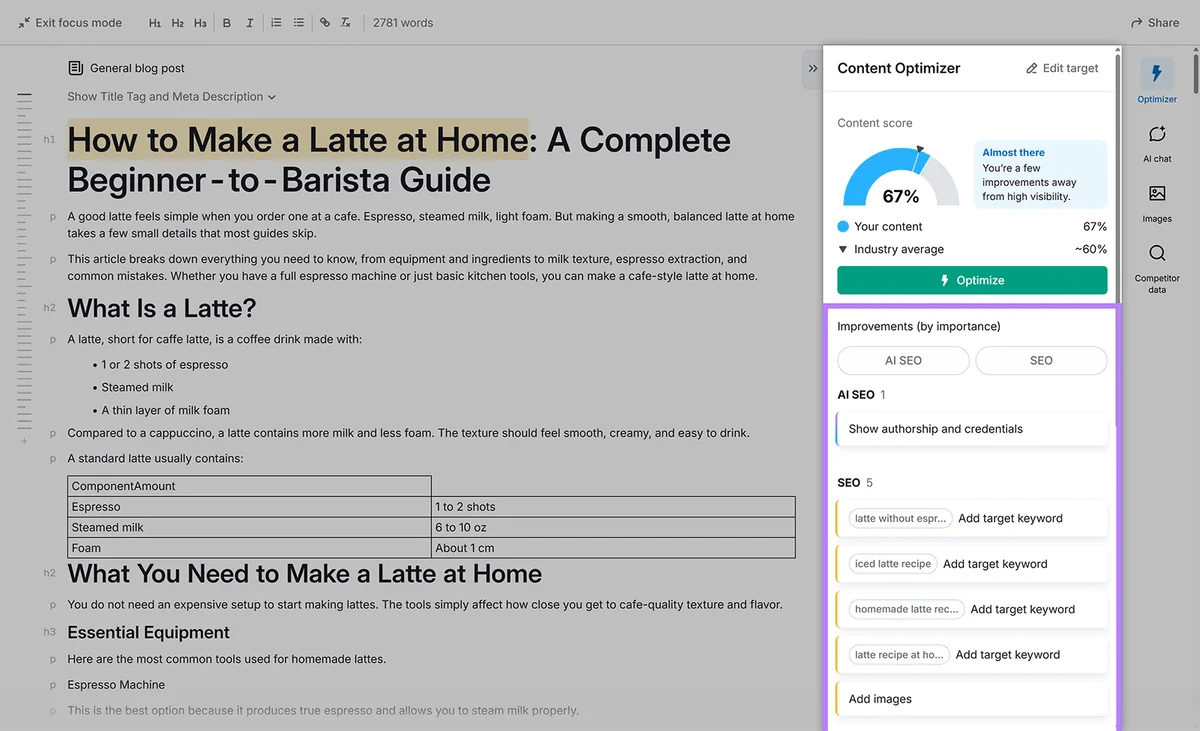Click the Share button
Viewport: 1200px width, 731px height.
point(1154,22)
